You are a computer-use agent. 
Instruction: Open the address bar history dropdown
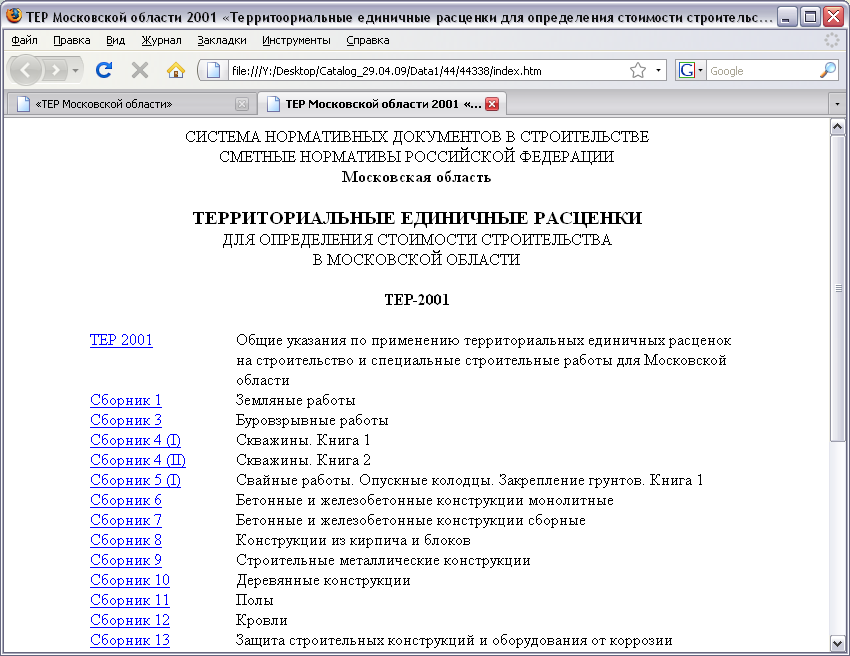pyautogui.click(x=658, y=70)
